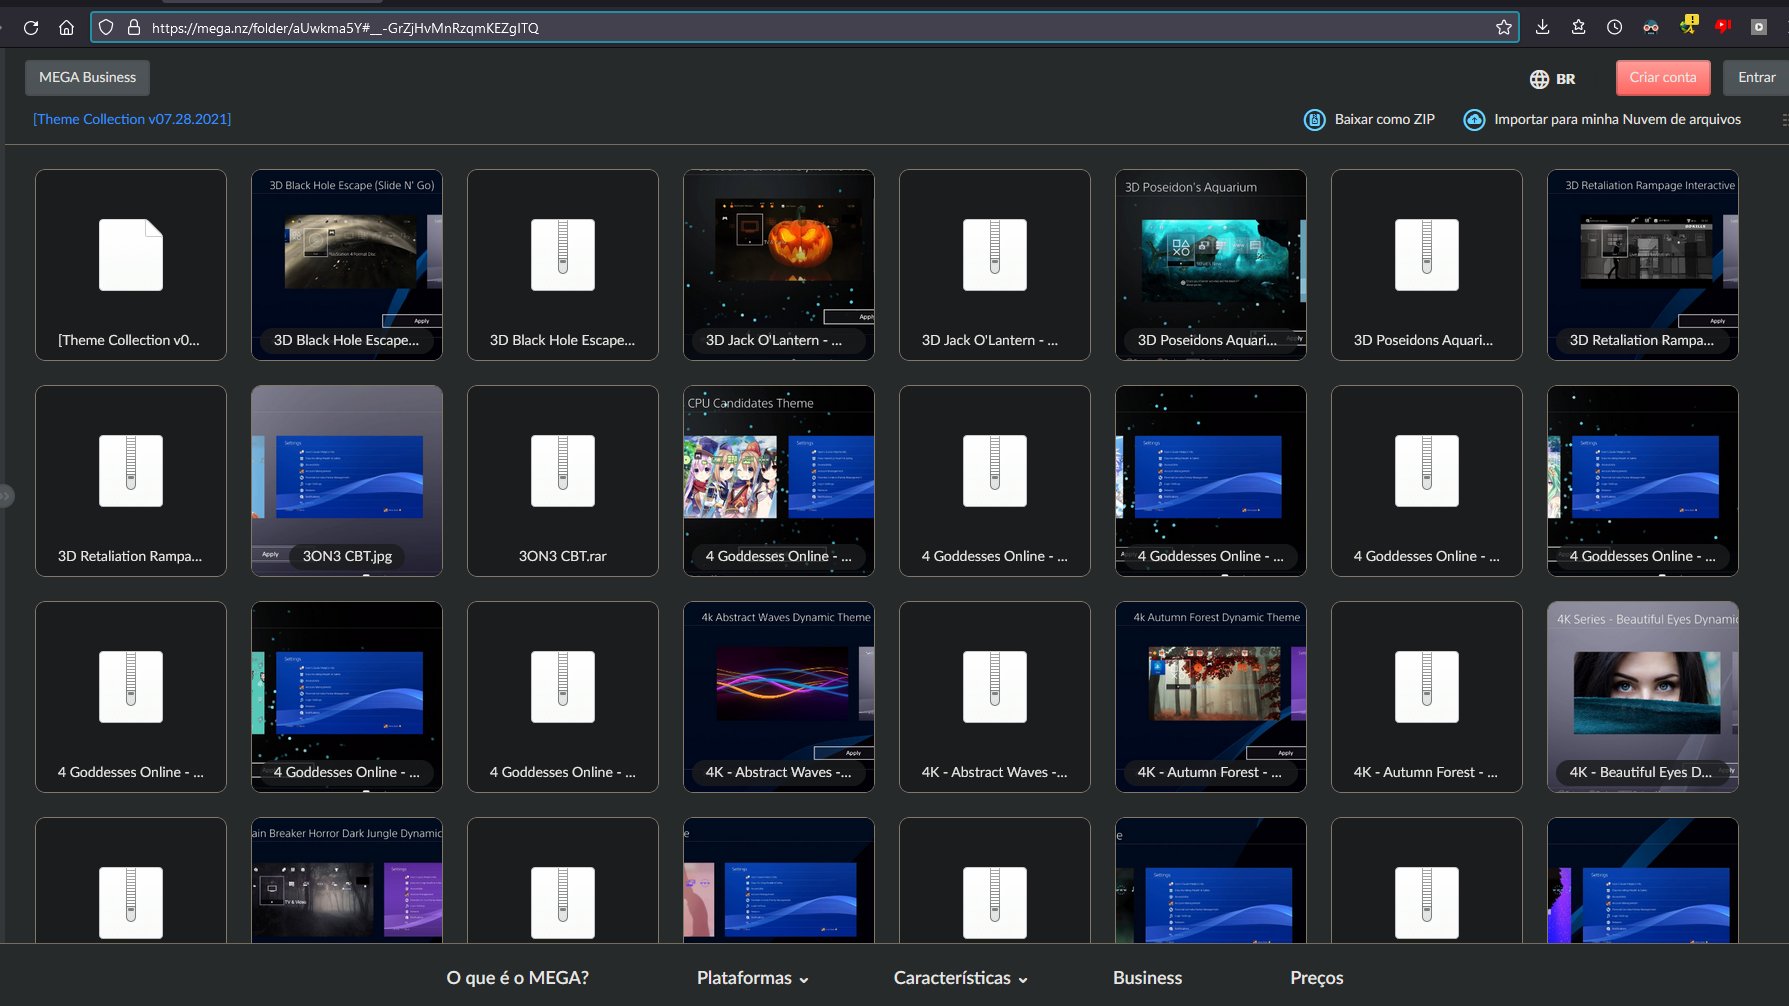
Task: Click the gray square extension icon
Action: point(1759,28)
